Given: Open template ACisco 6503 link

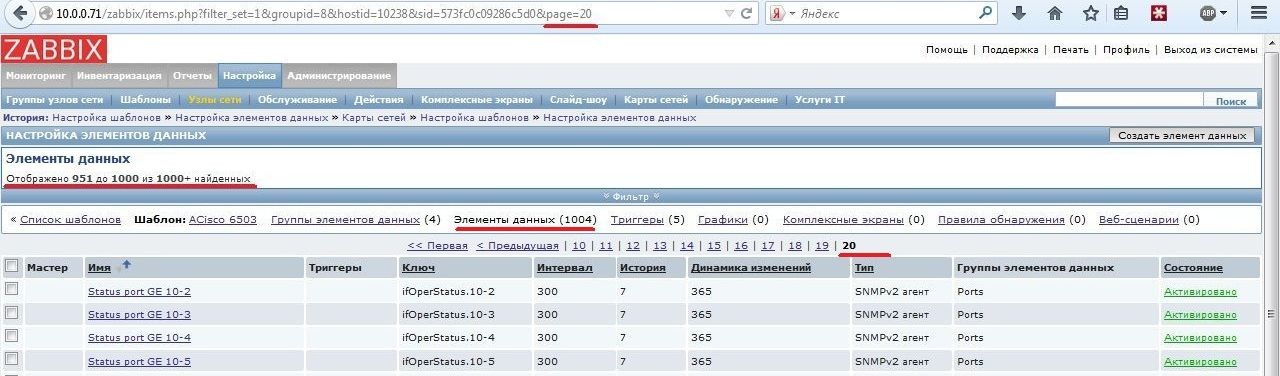Looking at the screenshot, I should click(223, 219).
